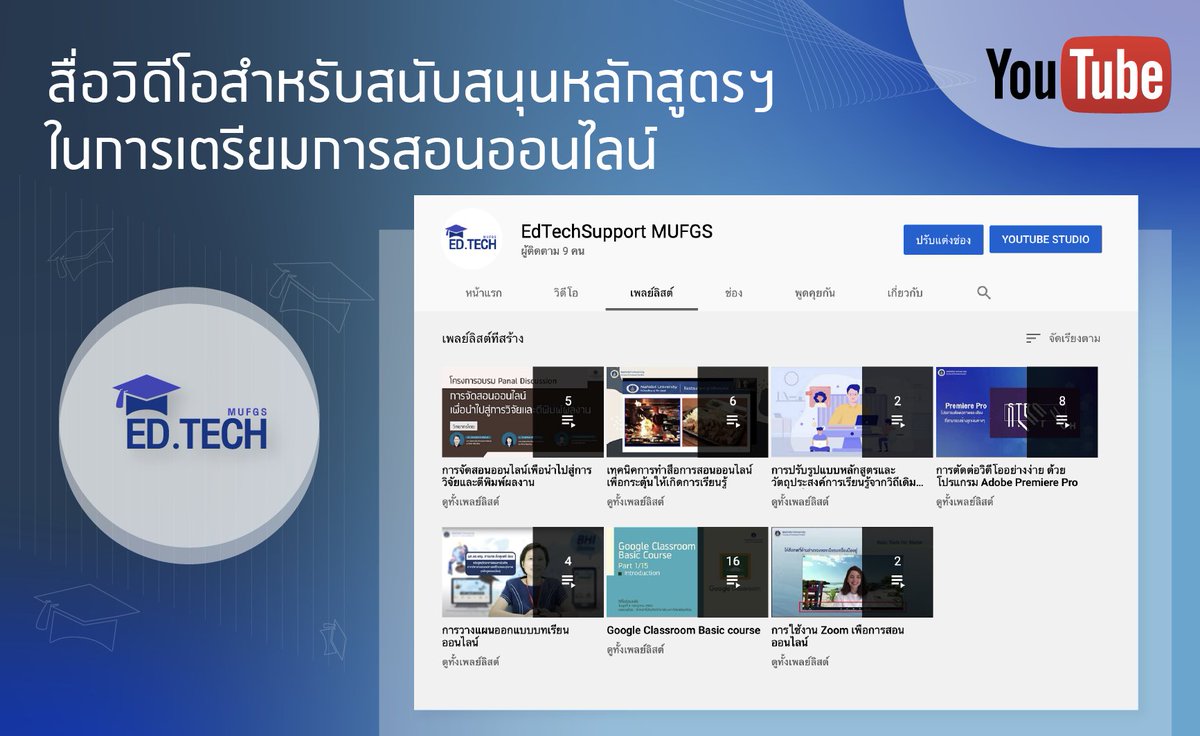Click title เทคนิคการทำสื่อการสอนออนไลน์
The height and width of the screenshot is (736, 1200).
680,476
